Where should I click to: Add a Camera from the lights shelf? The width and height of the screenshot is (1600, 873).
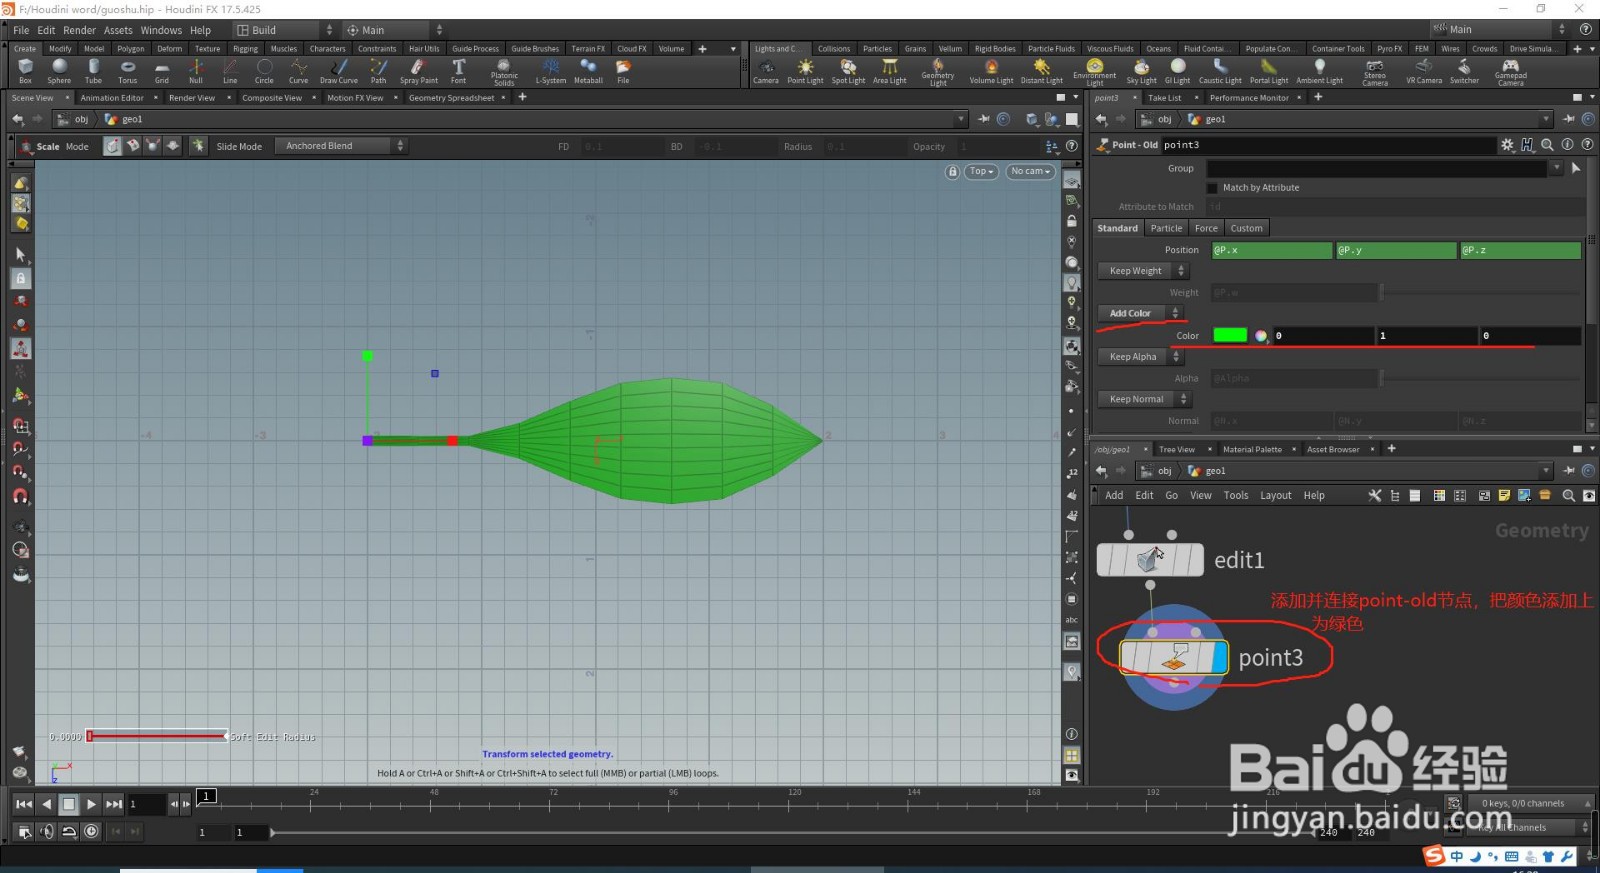(x=766, y=71)
